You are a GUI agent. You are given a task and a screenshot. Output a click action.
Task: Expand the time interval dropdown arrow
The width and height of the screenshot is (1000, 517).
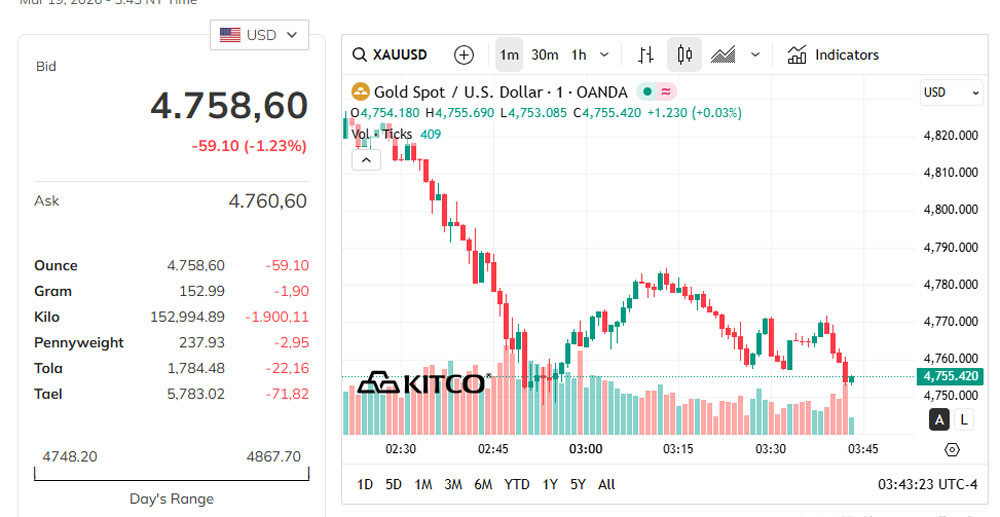(x=604, y=55)
